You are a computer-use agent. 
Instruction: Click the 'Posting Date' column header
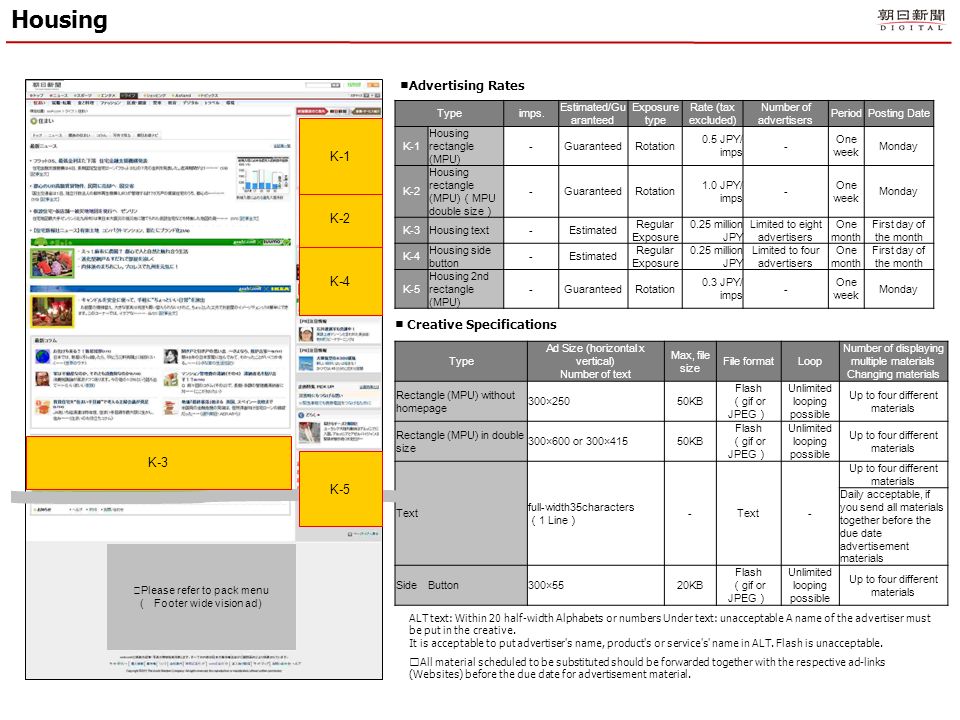click(x=898, y=113)
